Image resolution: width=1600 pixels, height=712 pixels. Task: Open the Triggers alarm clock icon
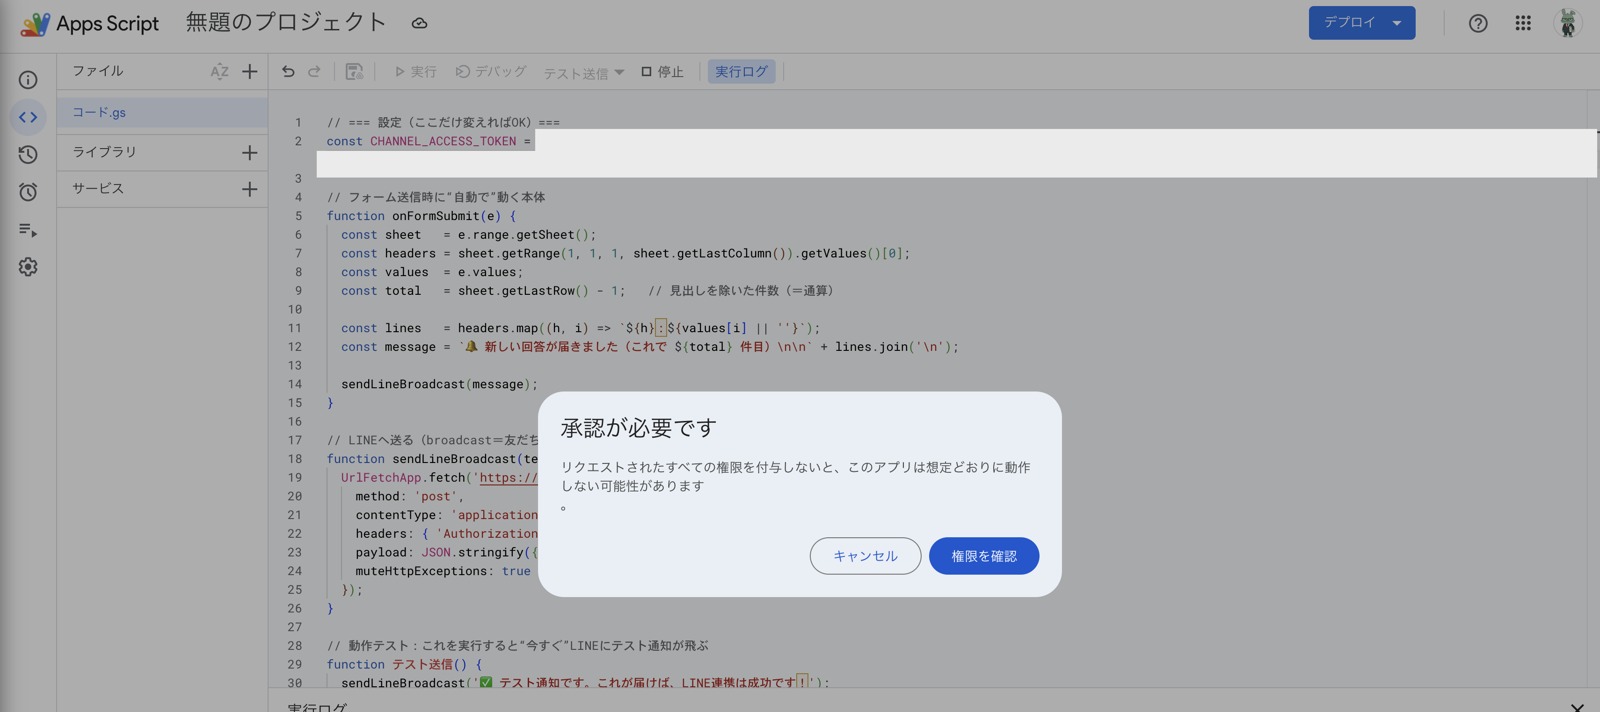coord(28,192)
